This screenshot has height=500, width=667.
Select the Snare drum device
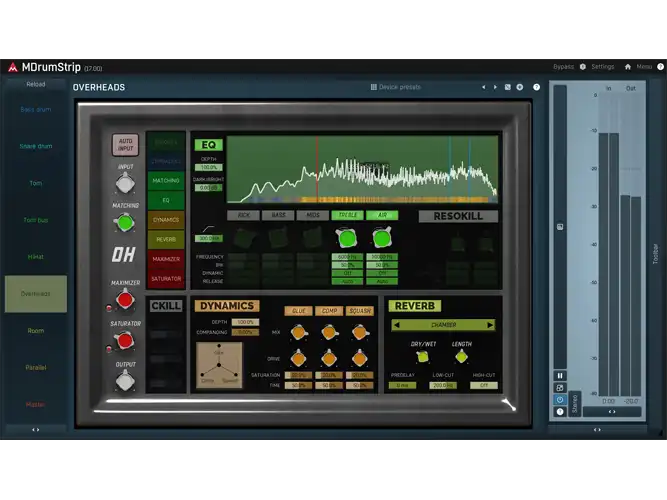[x=36, y=146]
